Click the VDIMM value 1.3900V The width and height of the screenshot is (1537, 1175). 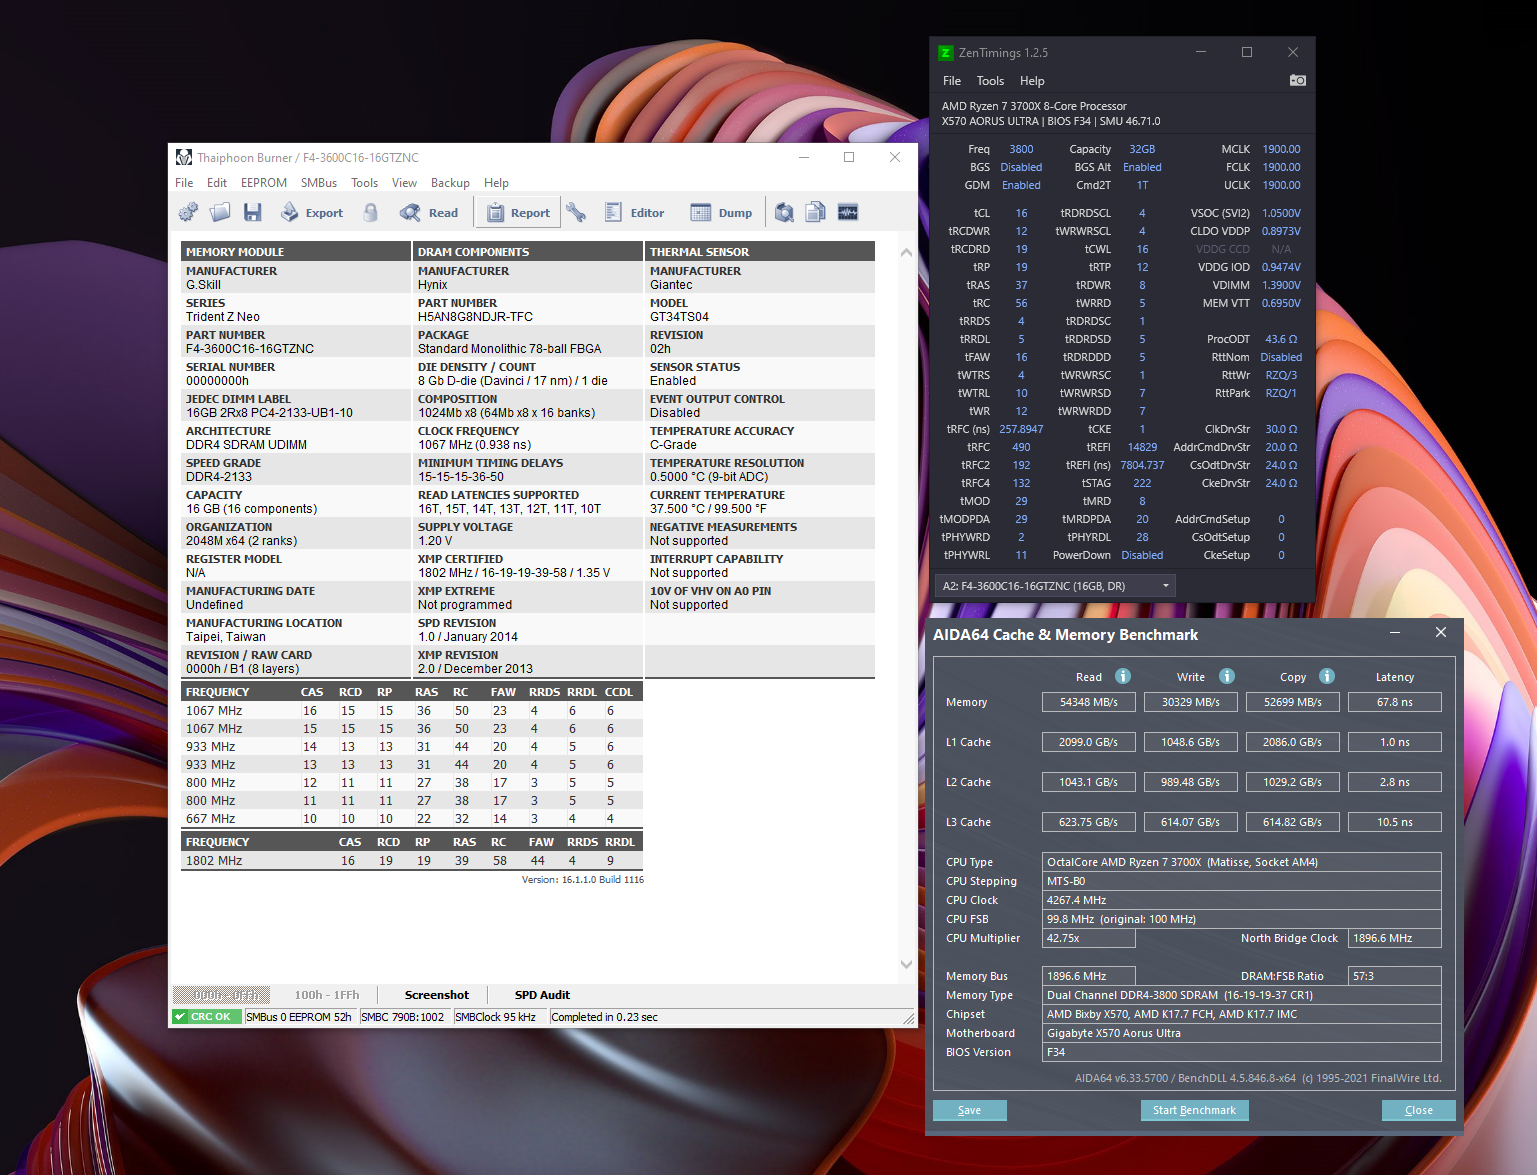[1281, 285]
